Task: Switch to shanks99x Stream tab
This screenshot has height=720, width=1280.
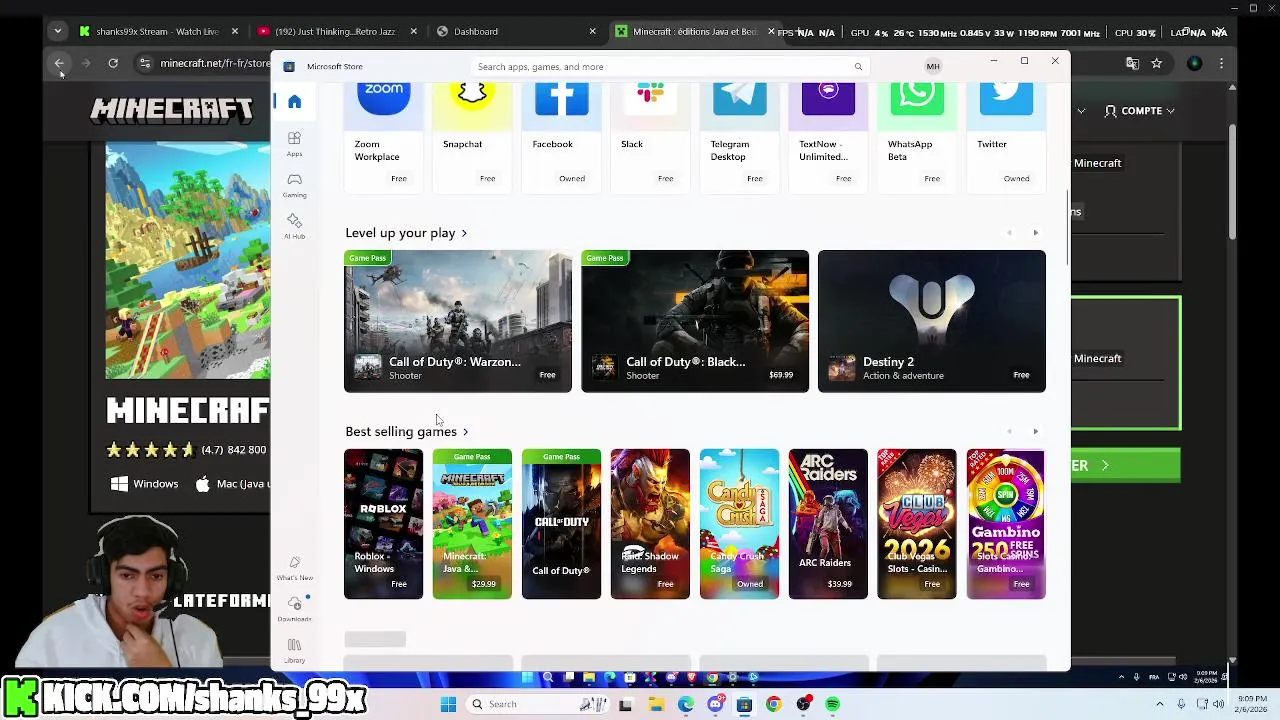Action: (x=158, y=31)
